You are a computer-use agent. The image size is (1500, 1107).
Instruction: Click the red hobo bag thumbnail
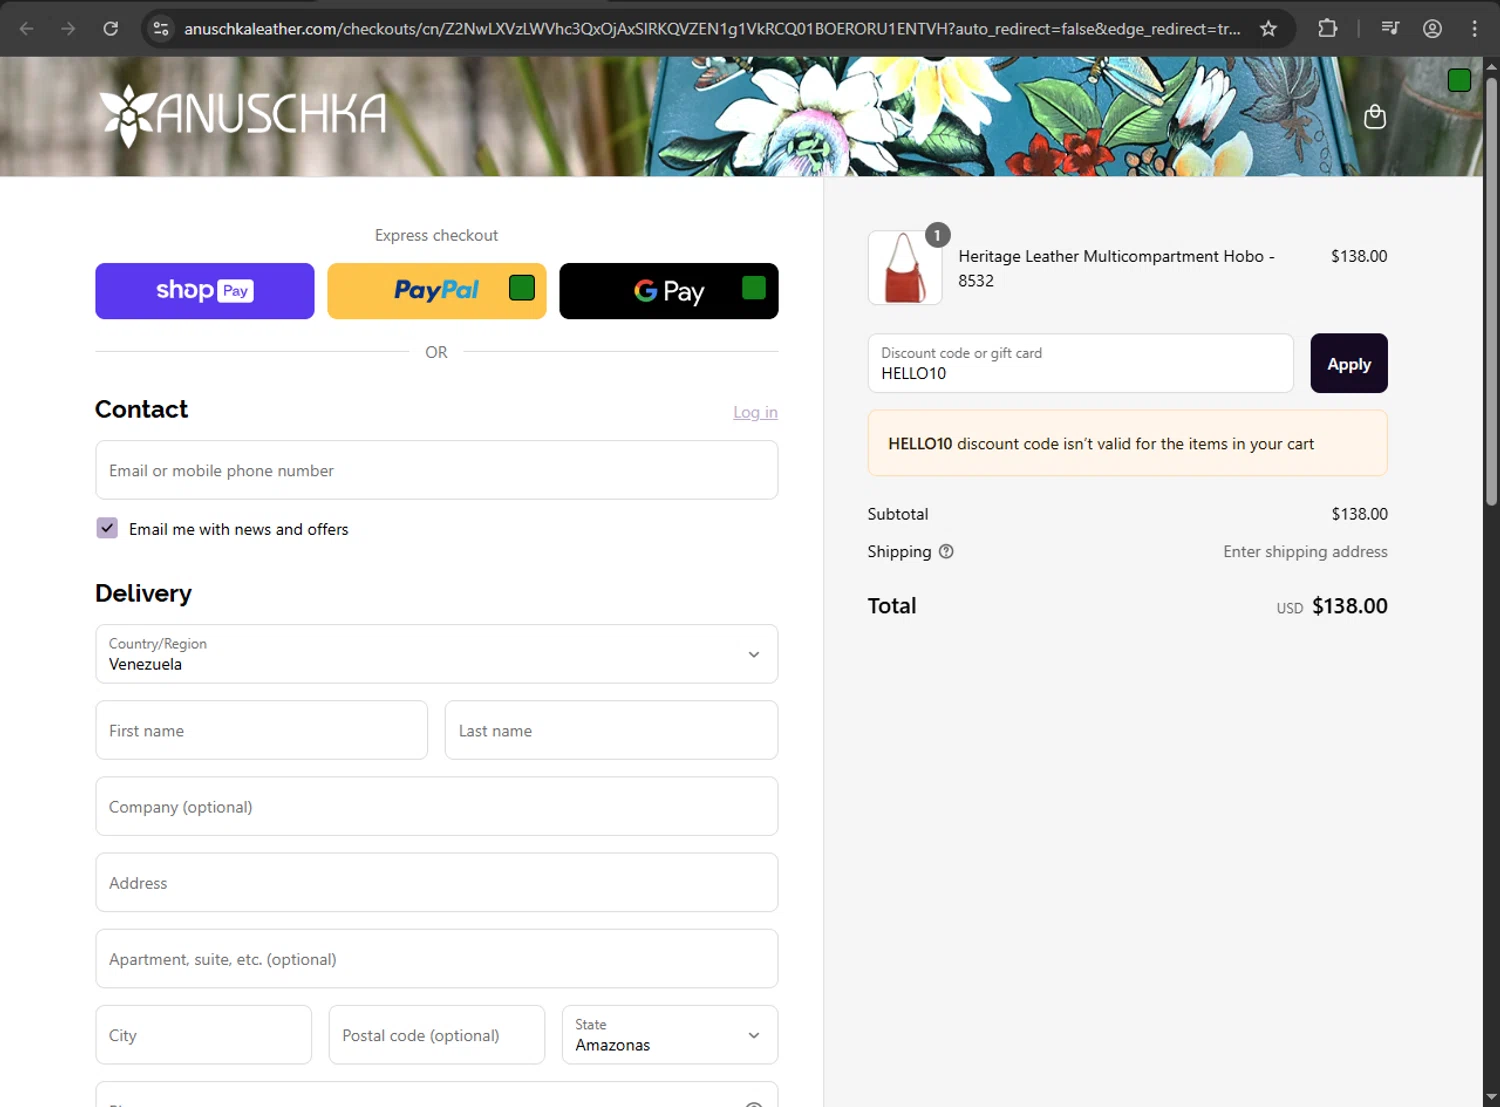905,268
